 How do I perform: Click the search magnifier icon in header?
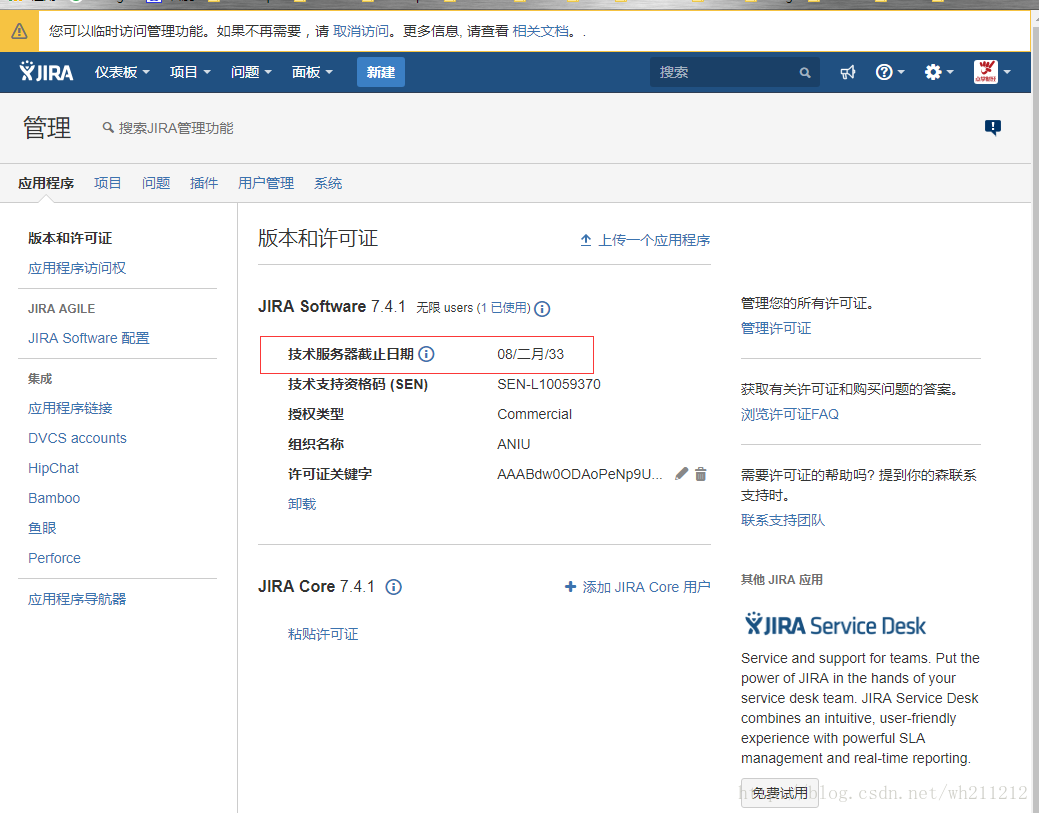tap(805, 73)
